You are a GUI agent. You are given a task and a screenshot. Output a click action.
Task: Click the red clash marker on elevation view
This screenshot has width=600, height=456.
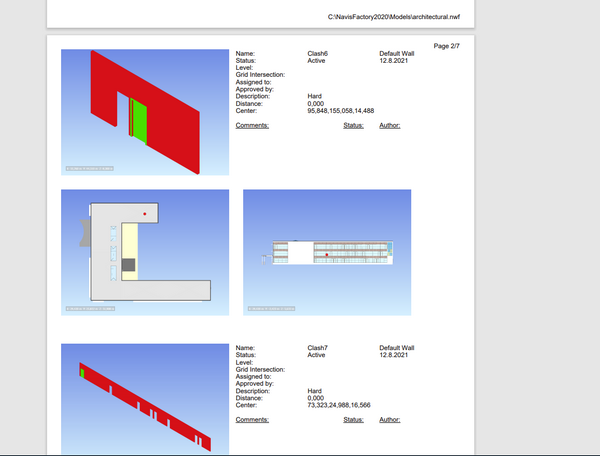(x=327, y=256)
